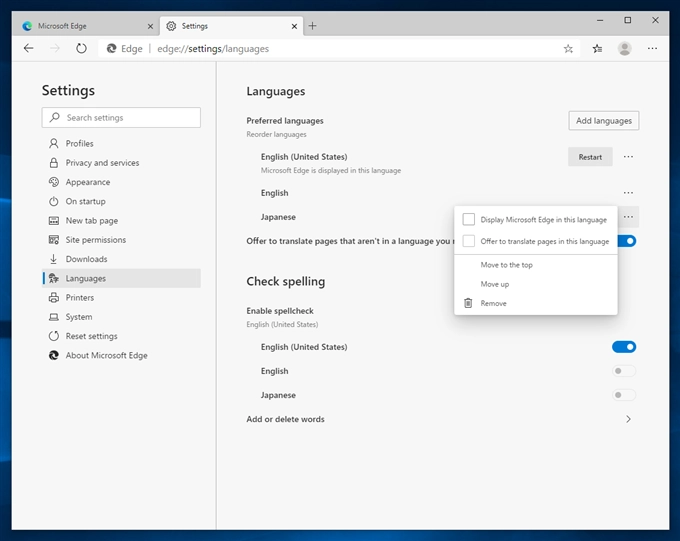The image size is (680, 541).
Task: Close the Microsoft Edge tab
Action: [150, 26]
